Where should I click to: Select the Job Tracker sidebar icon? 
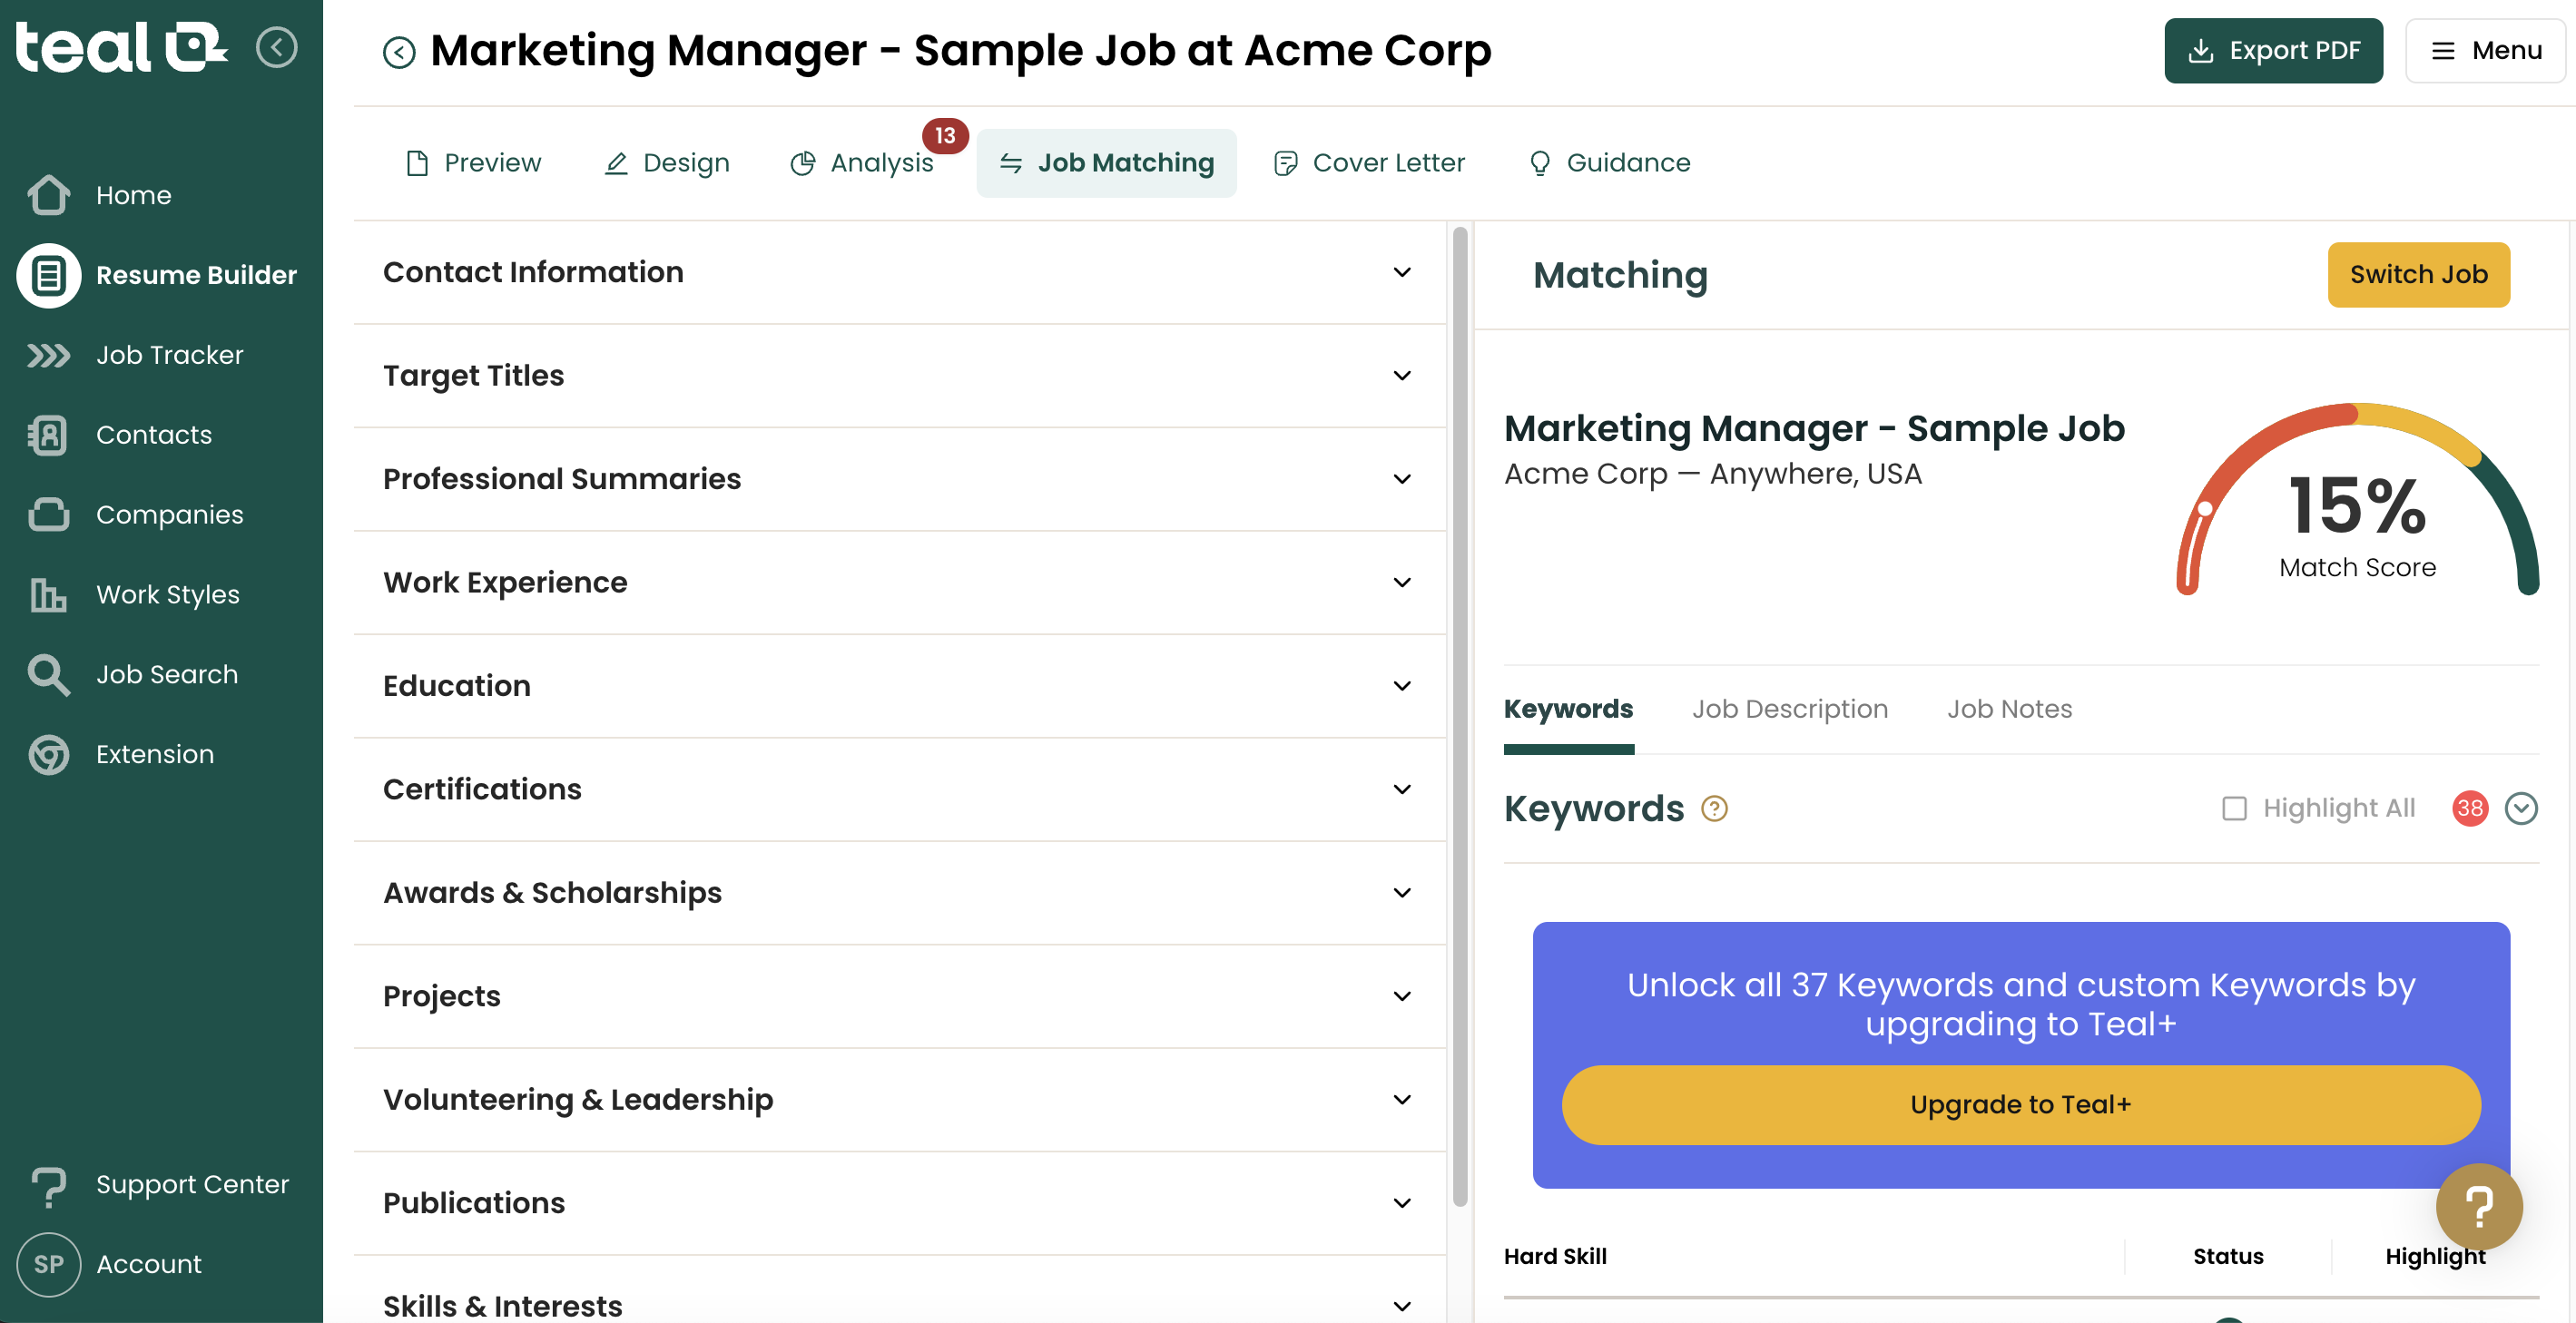point(48,354)
